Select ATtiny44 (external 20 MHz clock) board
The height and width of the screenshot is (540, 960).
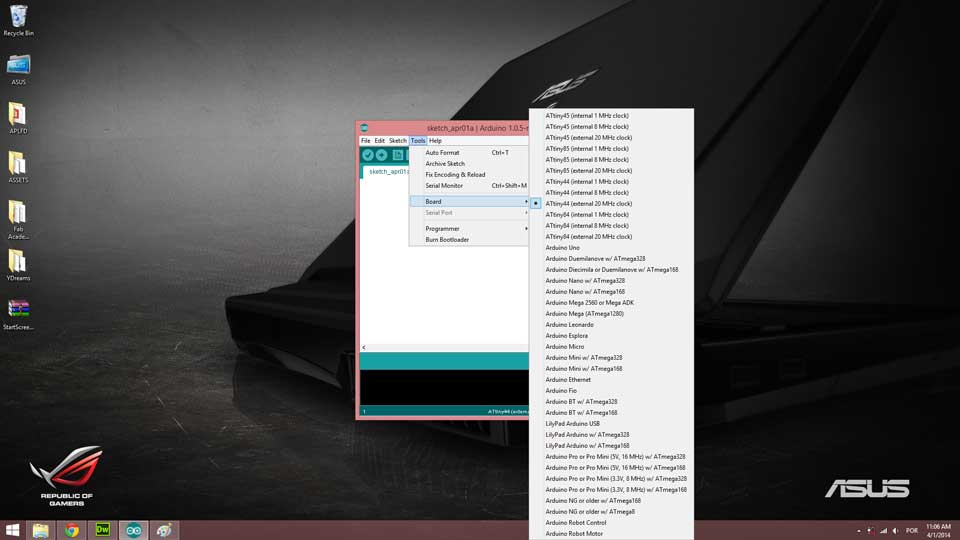pyautogui.click(x=611, y=204)
